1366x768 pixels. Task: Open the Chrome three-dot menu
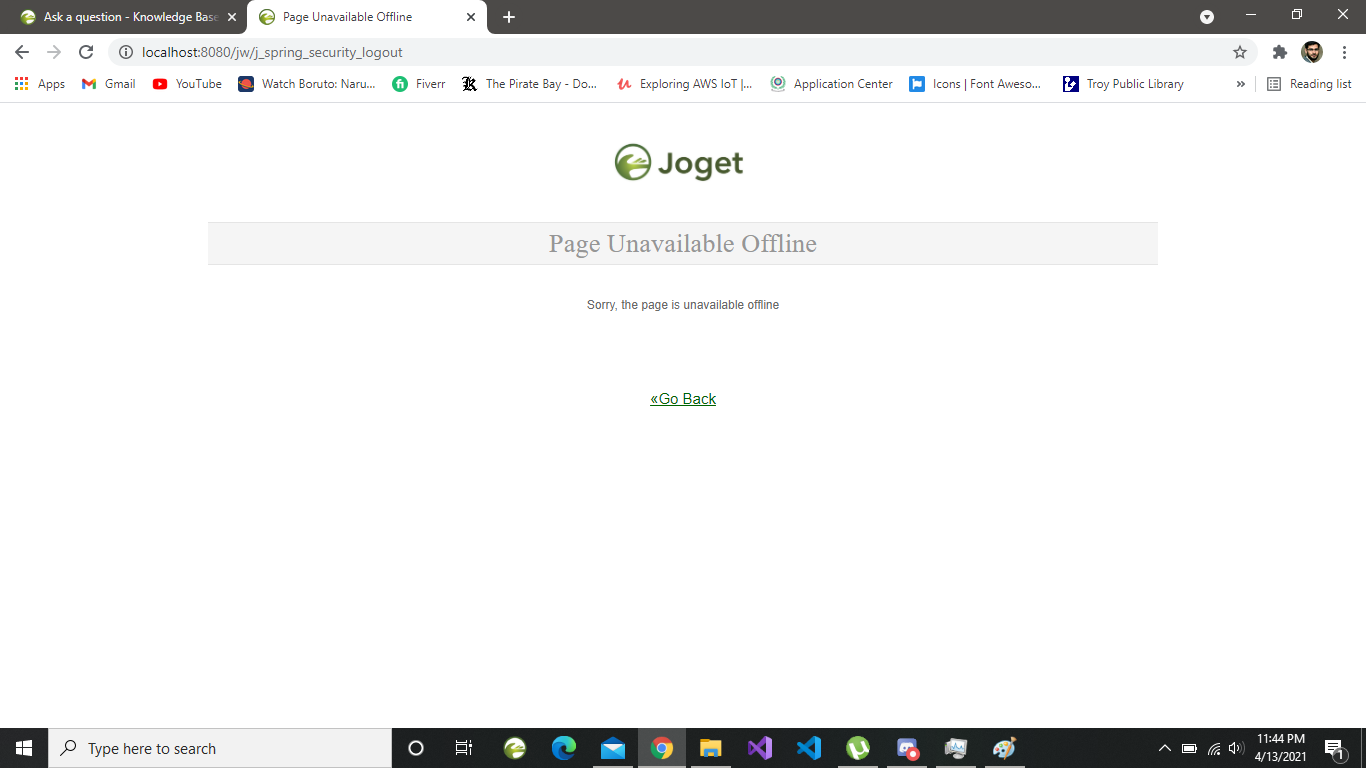coord(1345,52)
